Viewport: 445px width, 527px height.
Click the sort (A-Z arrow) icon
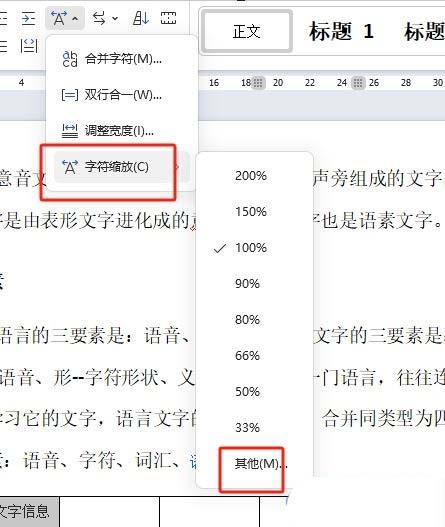click(141, 18)
